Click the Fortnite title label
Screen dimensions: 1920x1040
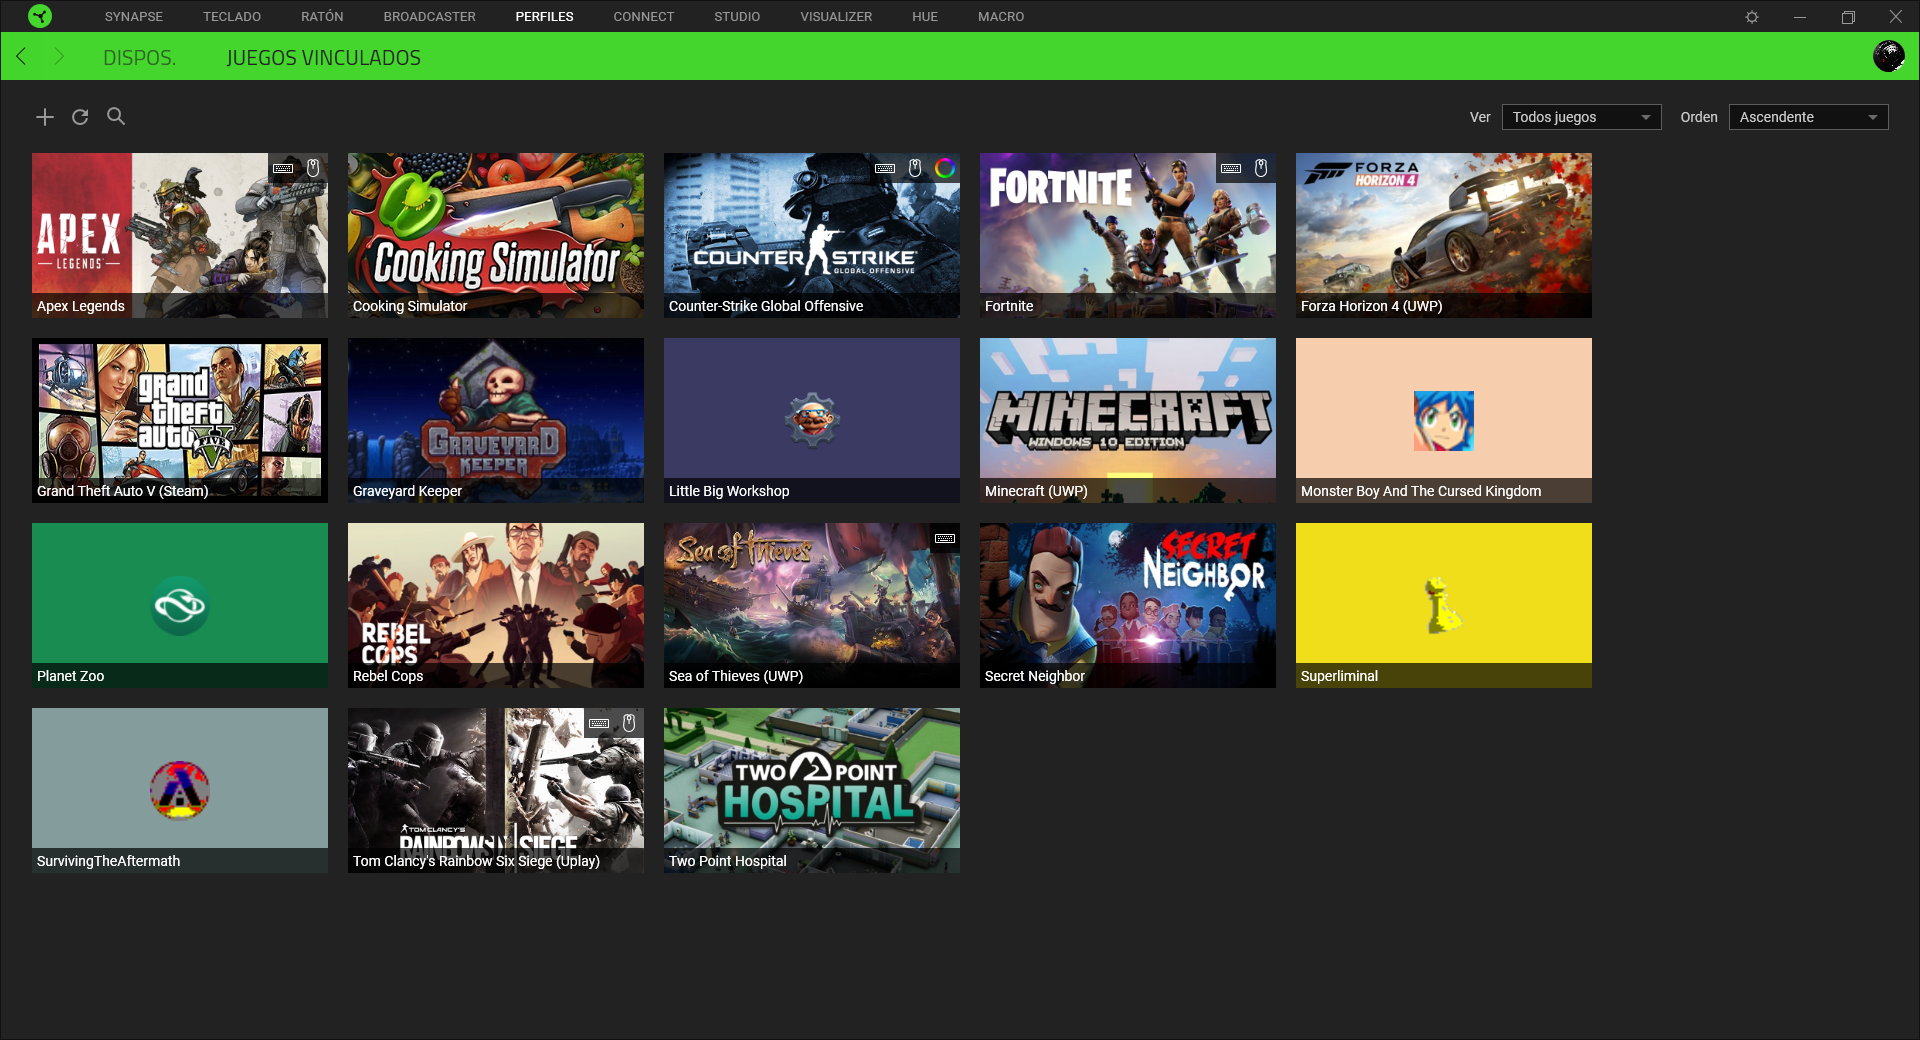(1009, 306)
